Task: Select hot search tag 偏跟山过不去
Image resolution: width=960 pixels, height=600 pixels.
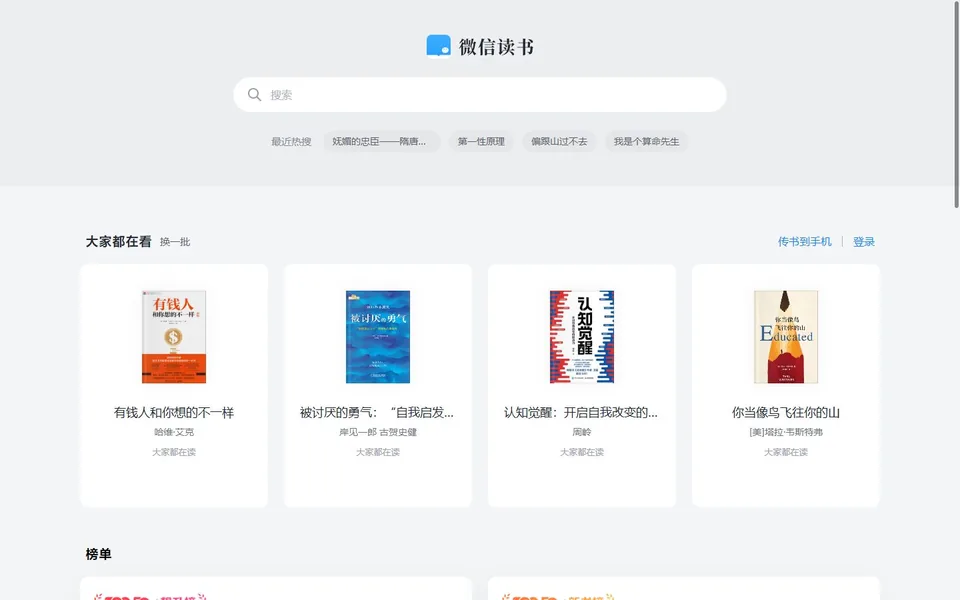Action: [x=559, y=141]
